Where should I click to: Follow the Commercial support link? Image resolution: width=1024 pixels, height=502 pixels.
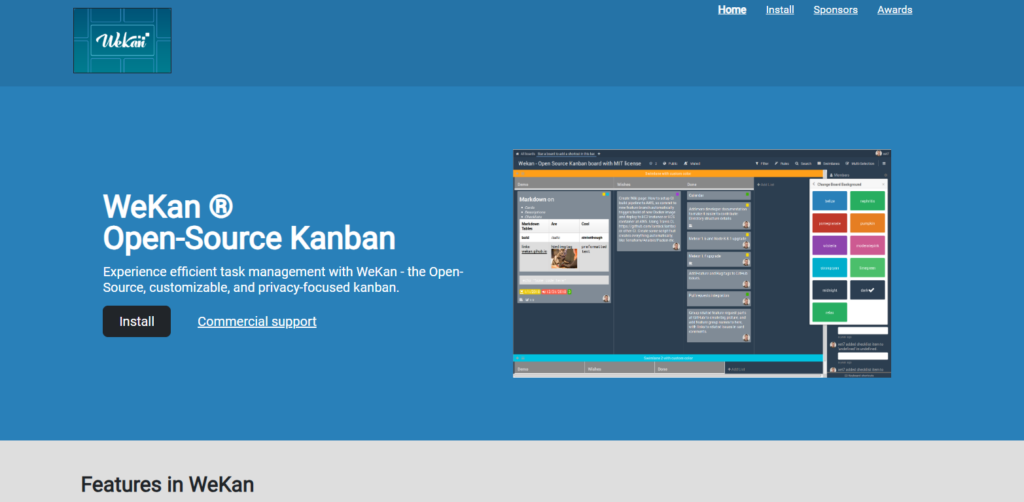click(257, 321)
